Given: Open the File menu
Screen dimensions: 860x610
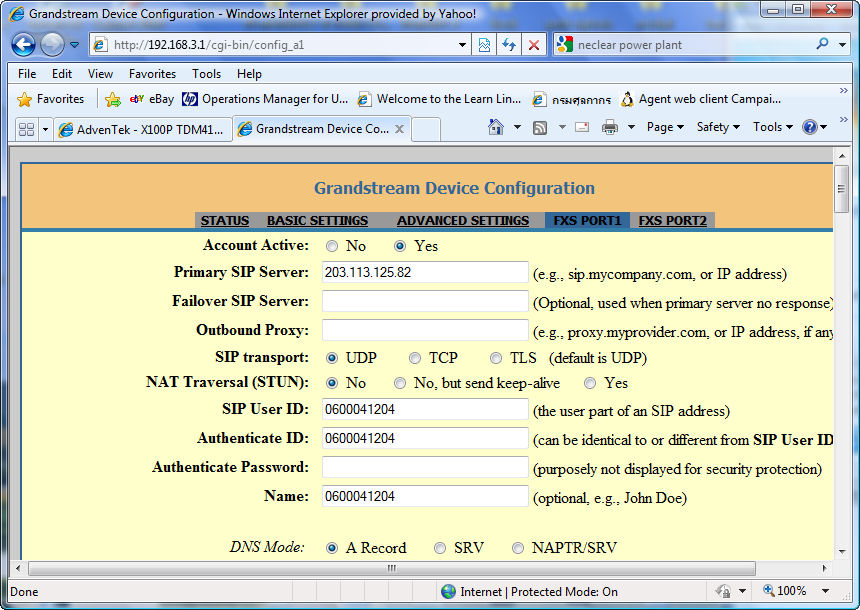Looking at the screenshot, I should [x=27, y=74].
